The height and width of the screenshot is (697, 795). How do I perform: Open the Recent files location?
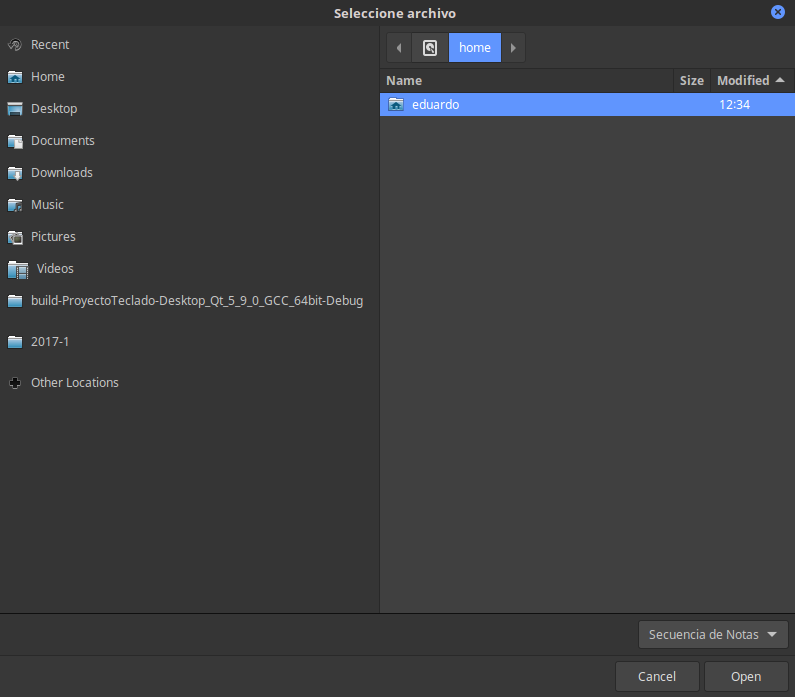pyautogui.click(x=50, y=45)
